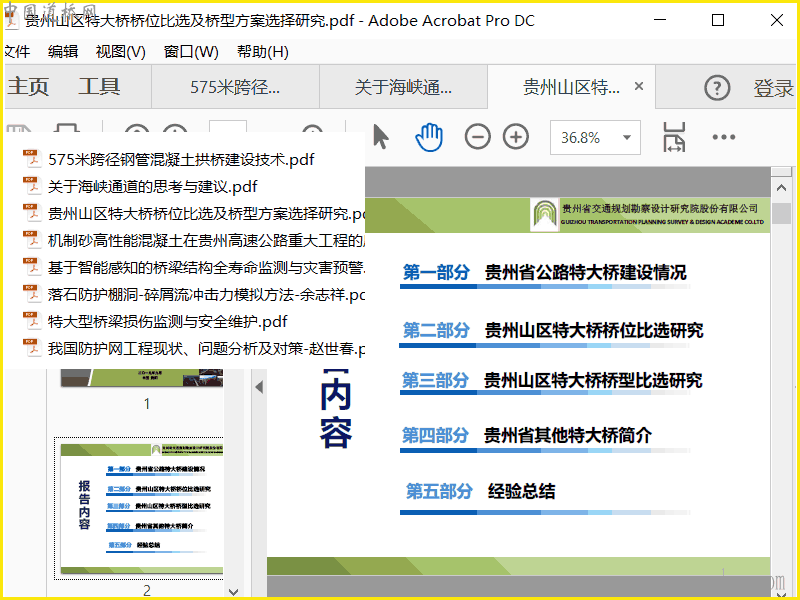This screenshot has width=800, height=600.
Task: Click heading 第四部分 贵州省其他特大桥简介
Action: (527, 436)
